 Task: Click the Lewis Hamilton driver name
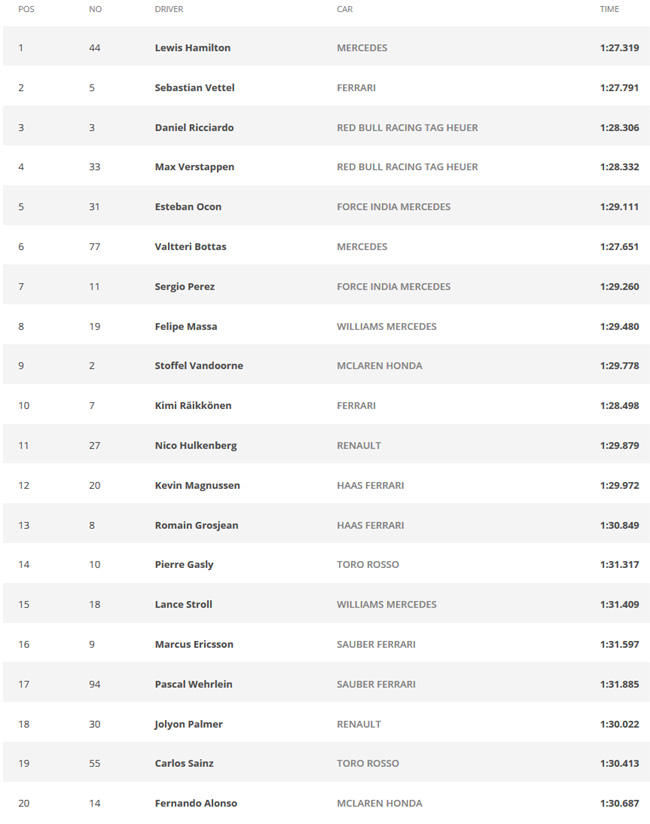192,48
